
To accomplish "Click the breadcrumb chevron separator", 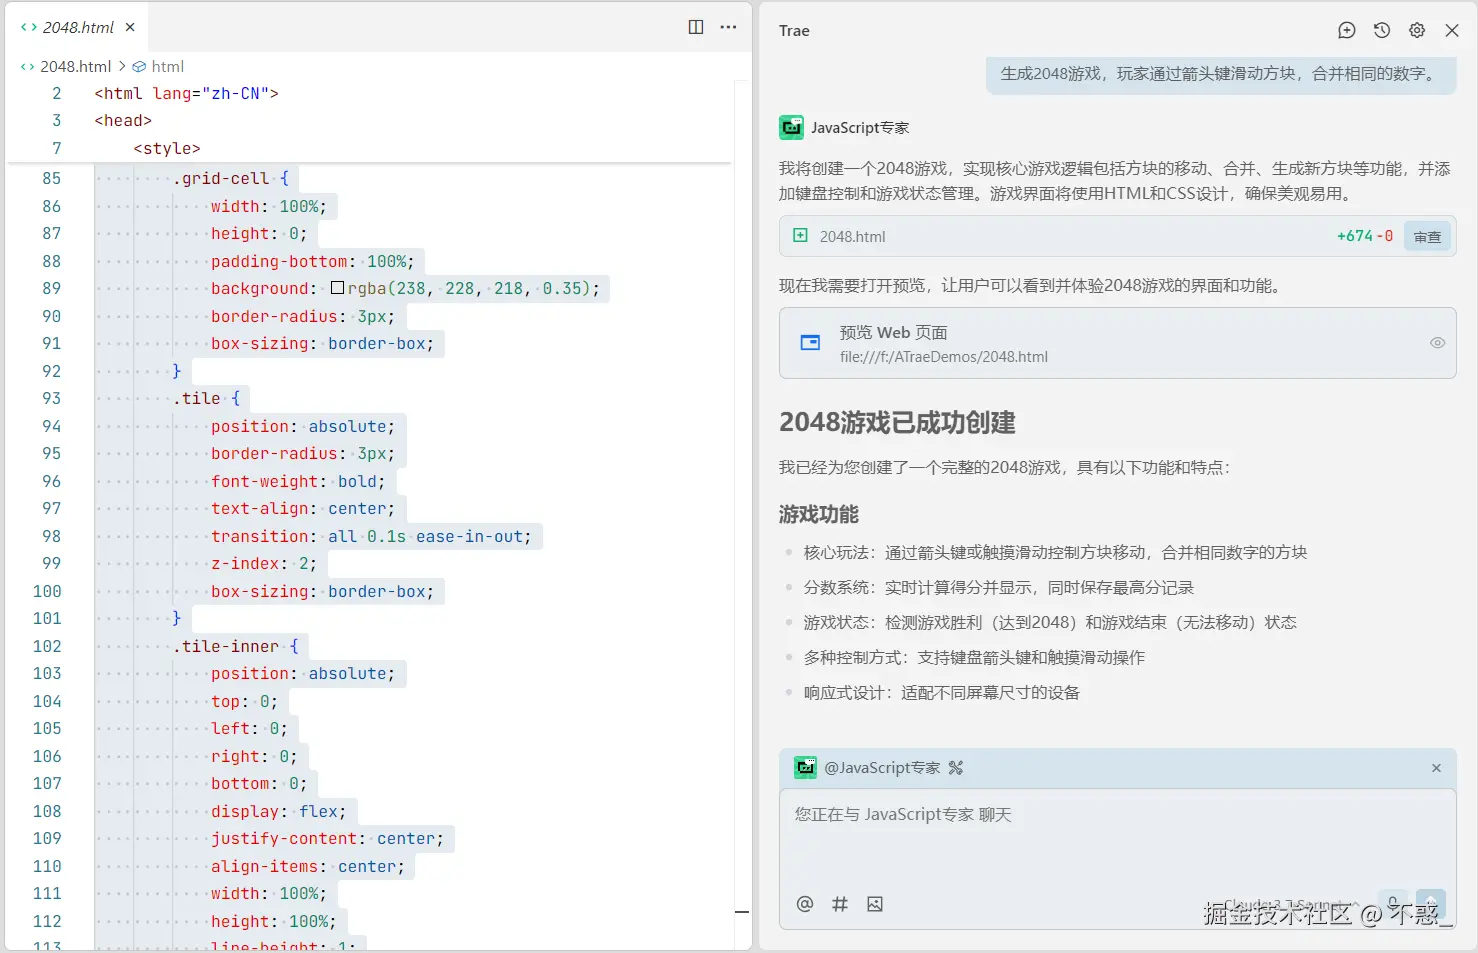I will [122, 66].
